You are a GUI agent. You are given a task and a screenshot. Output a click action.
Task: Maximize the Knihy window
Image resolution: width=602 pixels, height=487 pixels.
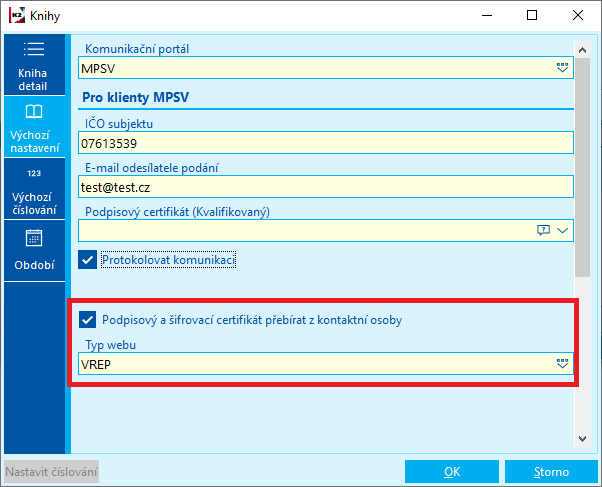[x=532, y=15]
